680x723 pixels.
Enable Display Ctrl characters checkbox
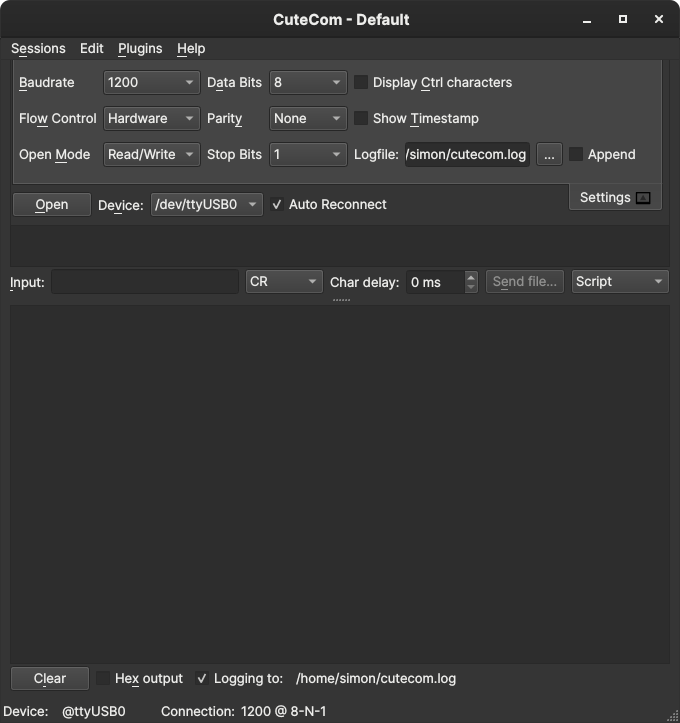coord(361,82)
